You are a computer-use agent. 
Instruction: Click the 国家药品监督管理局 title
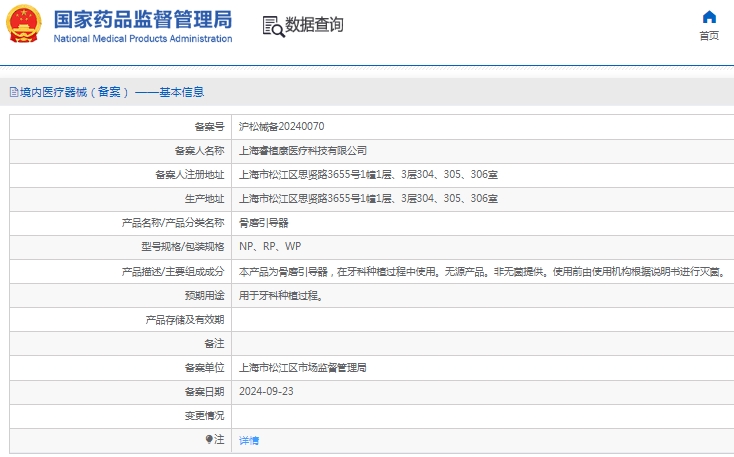pyautogui.click(x=143, y=20)
